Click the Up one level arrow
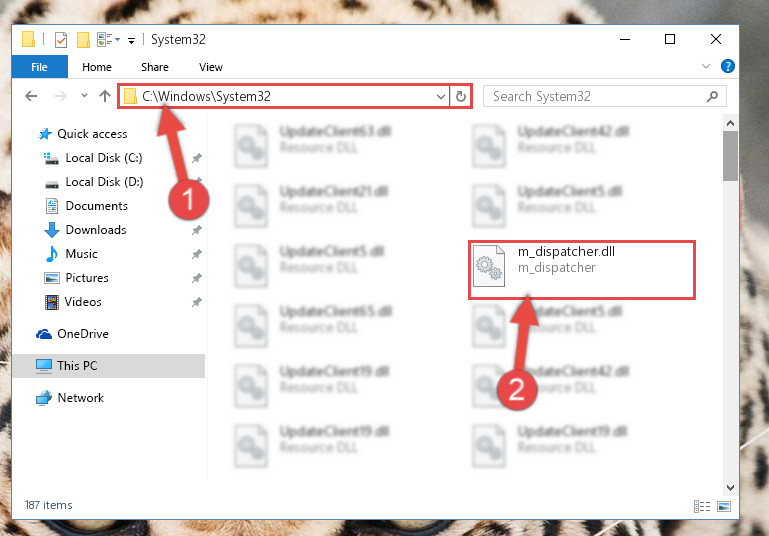This screenshot has width=769, height=536. pyautogui.click(x=104, y=96)
